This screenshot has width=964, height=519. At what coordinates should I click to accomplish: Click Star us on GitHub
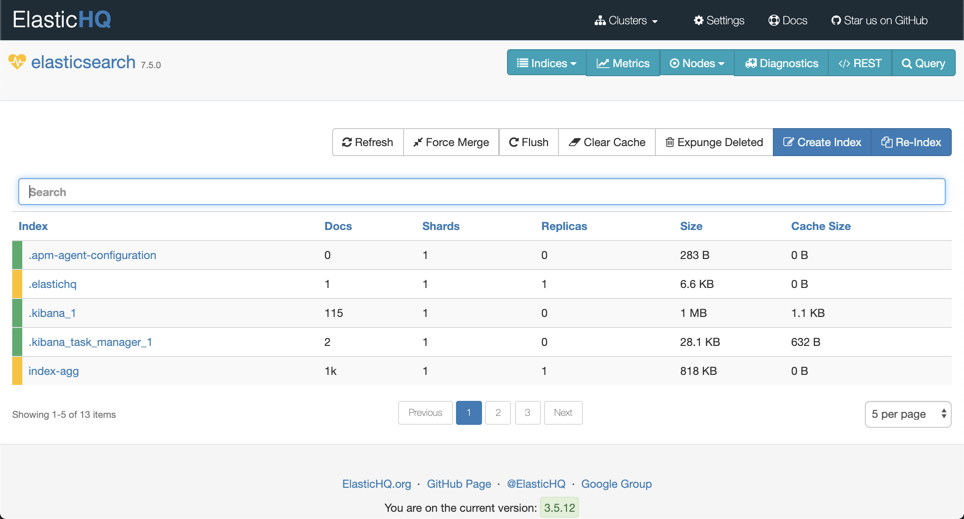coord(879,20)
